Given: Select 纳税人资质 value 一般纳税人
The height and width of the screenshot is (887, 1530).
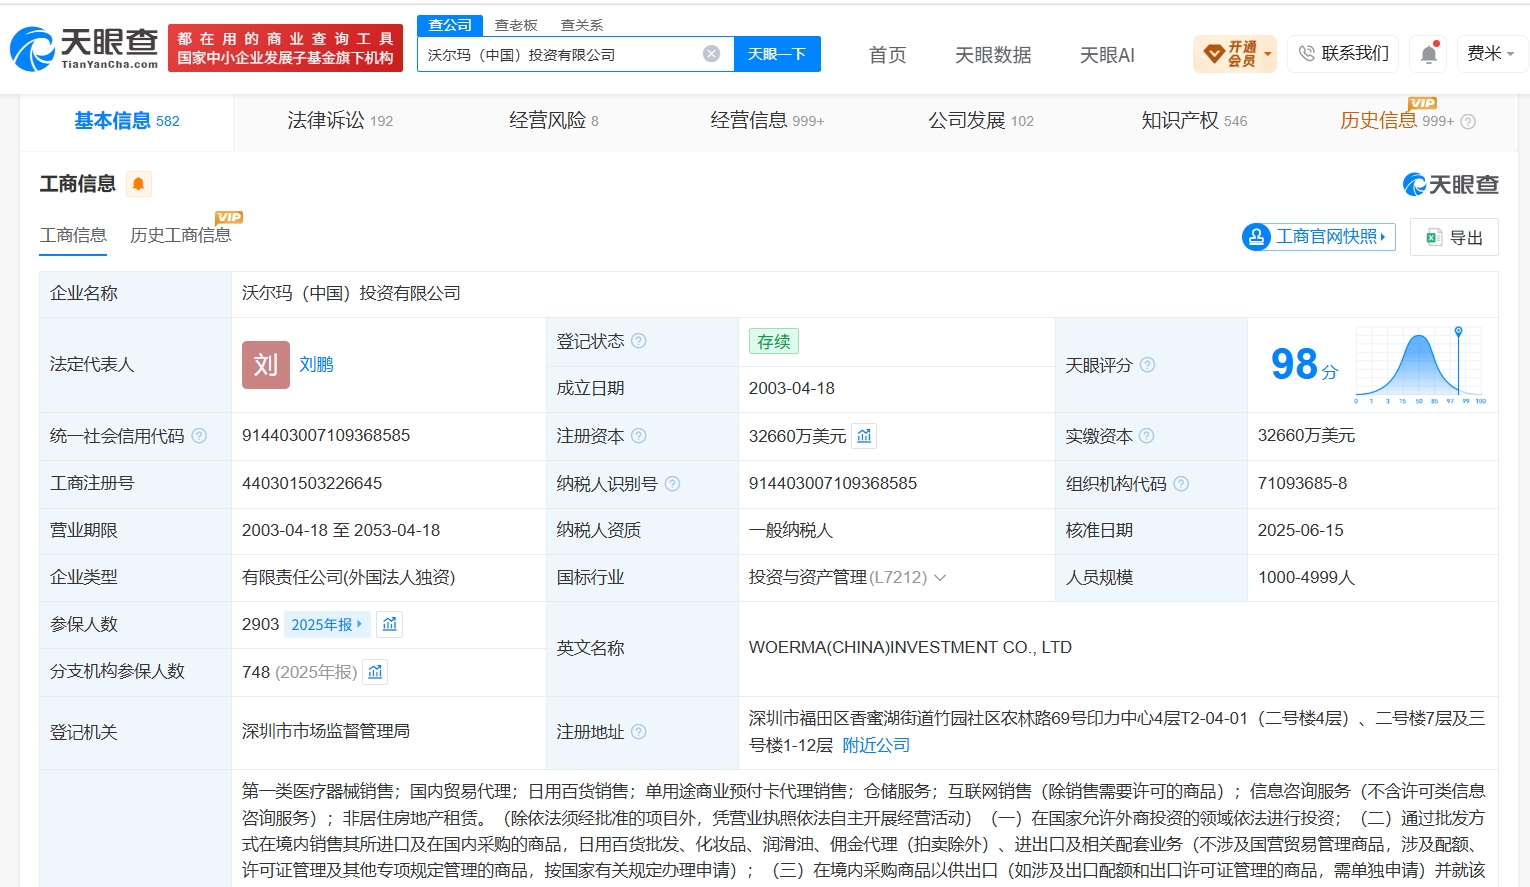Looking at the screenshot, I should click(791, 531).
